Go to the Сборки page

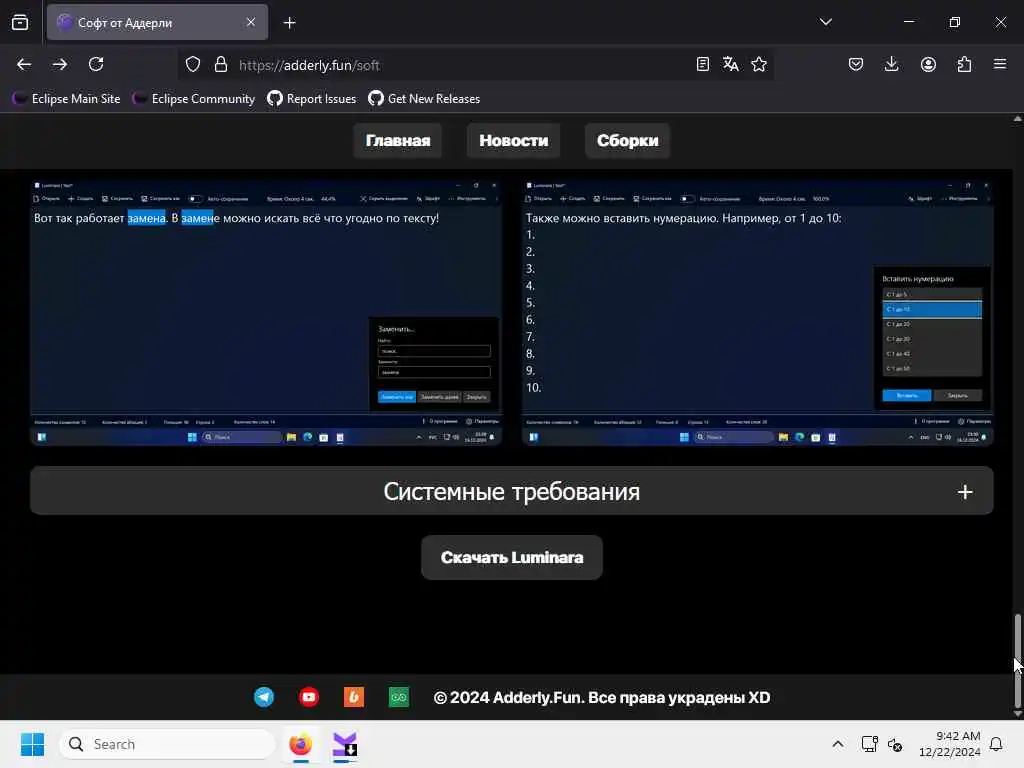[x=628, y=140]
